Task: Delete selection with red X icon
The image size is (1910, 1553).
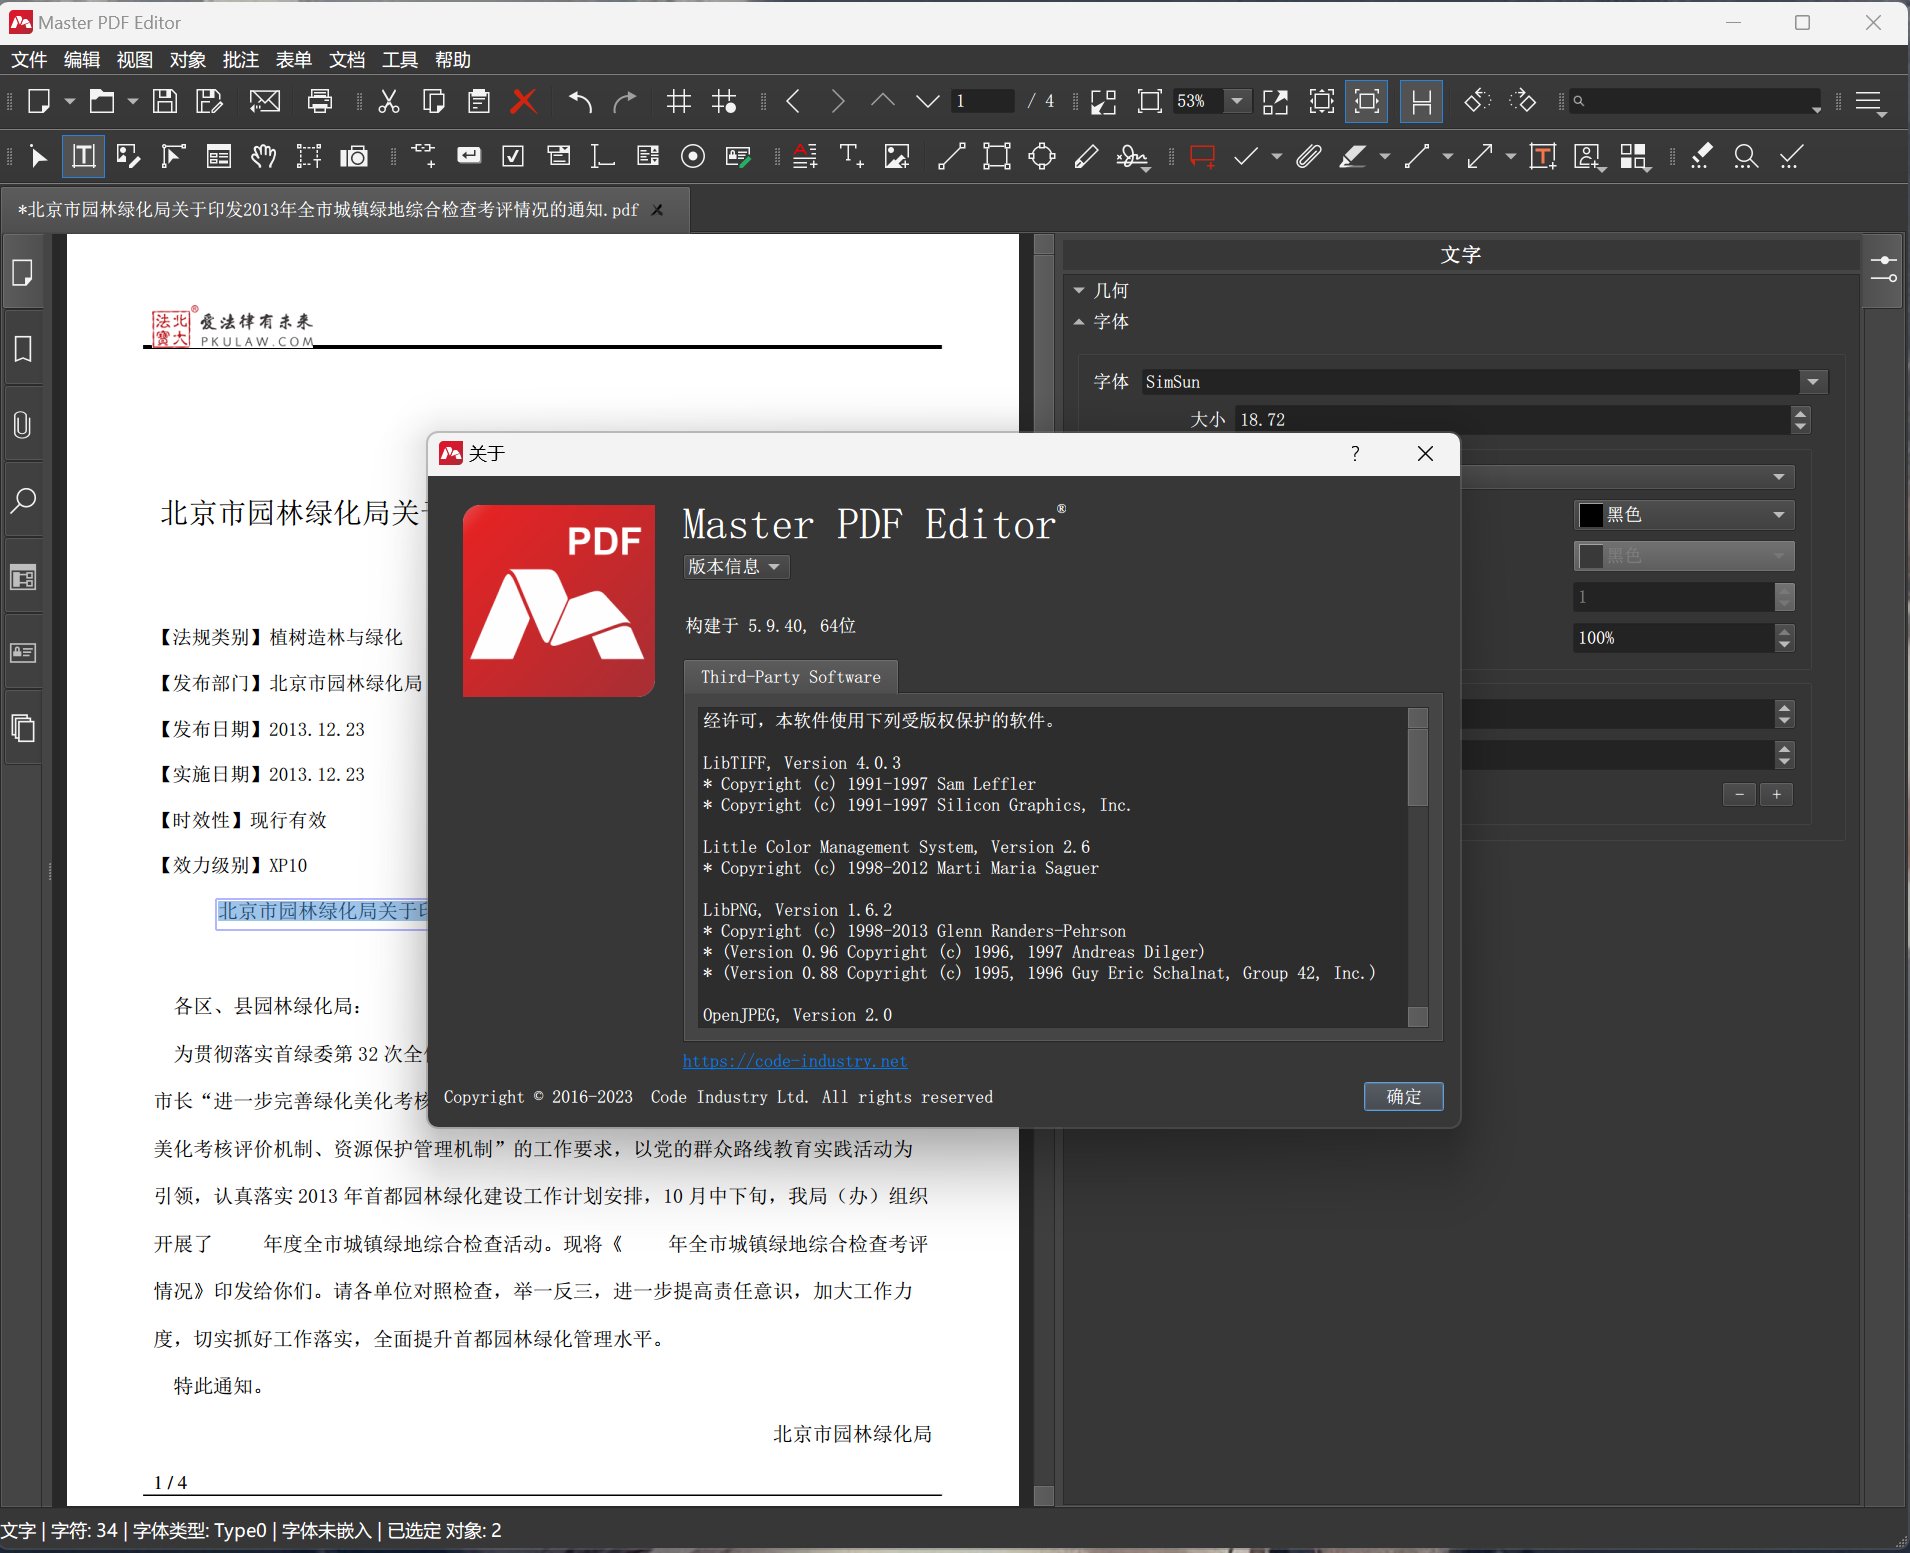Action: pos(523,101)
